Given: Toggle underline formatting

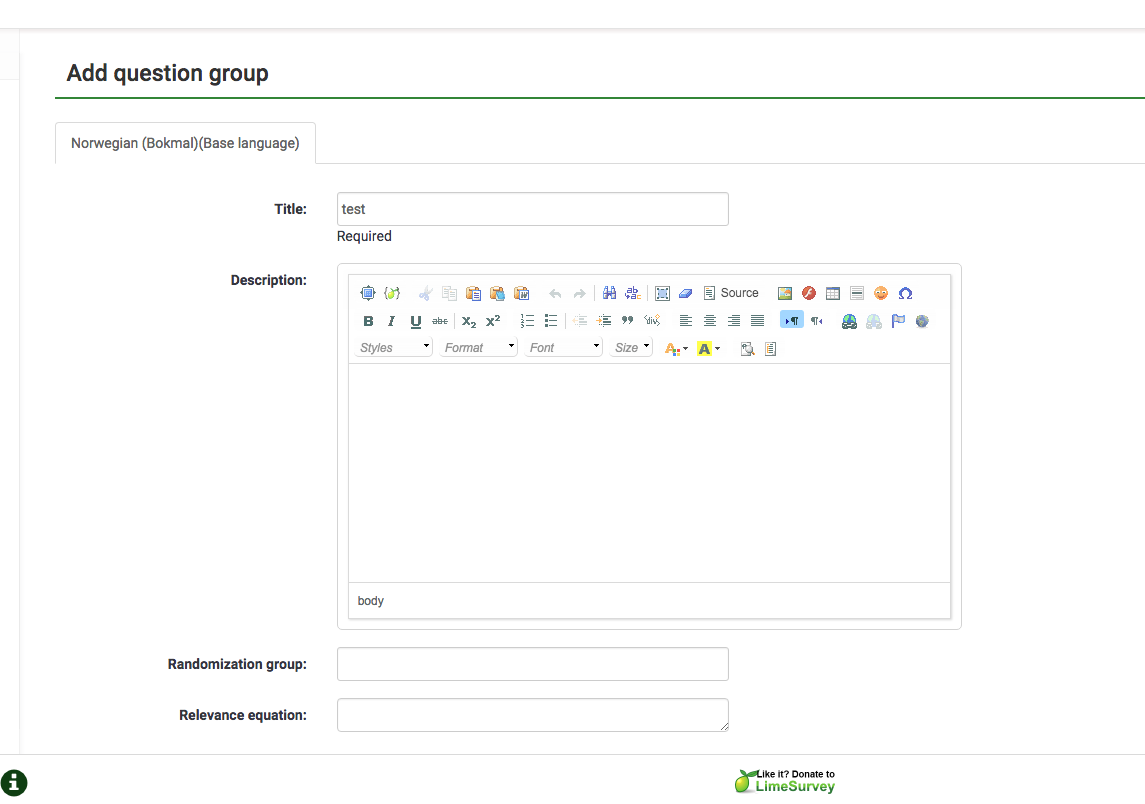Looking at the screenshot, I should (416, 321).
